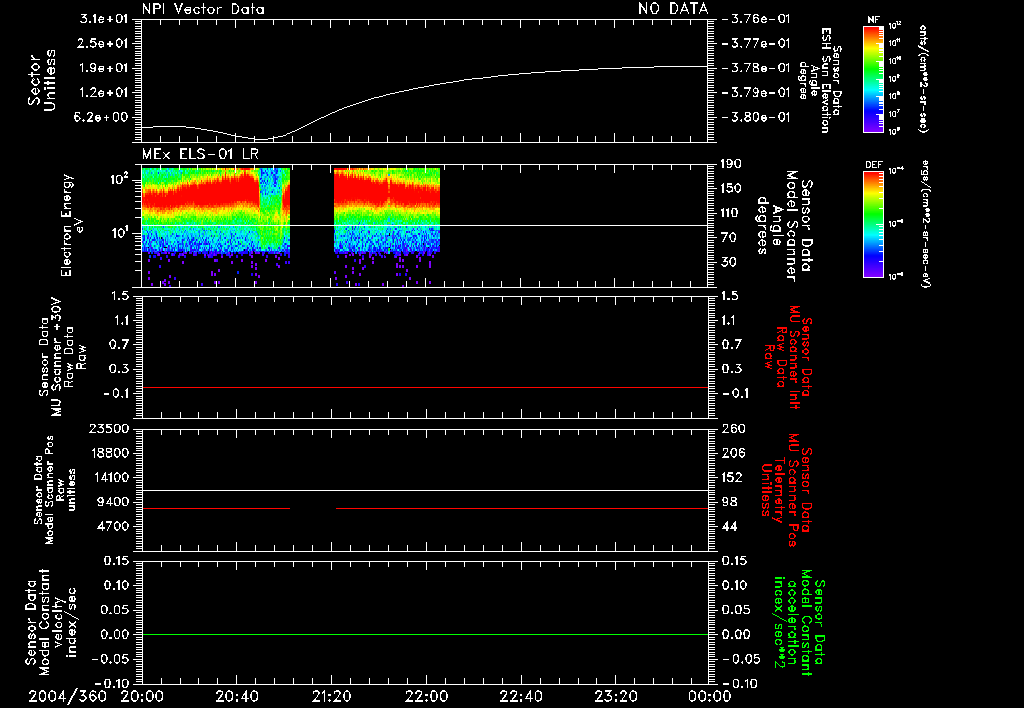Screen dimensions: 1024x708
Task: Click the '-3.80e-01' elevation tick value
Action: tap(756, 117)
